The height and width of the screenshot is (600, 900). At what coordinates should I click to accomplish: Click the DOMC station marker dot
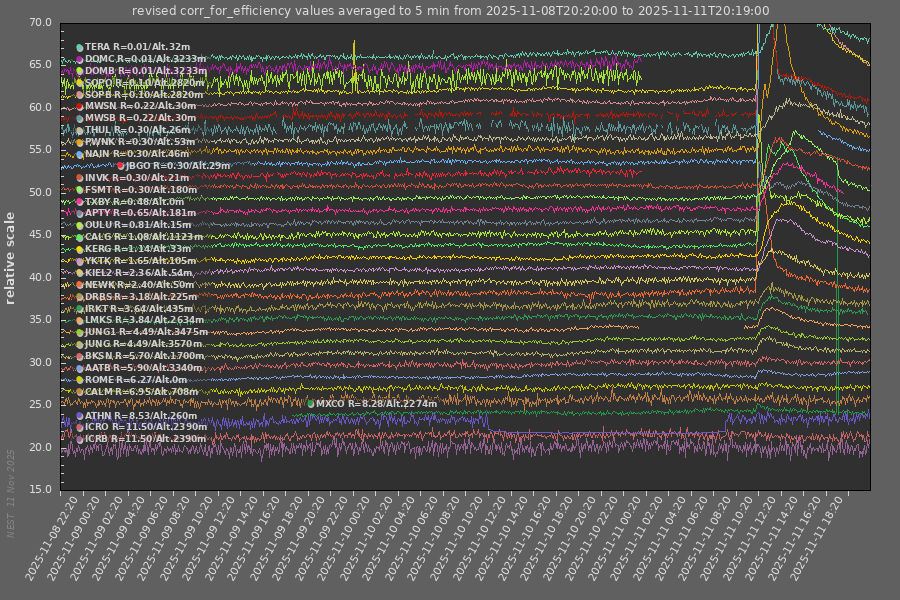[x=80, y=59]
